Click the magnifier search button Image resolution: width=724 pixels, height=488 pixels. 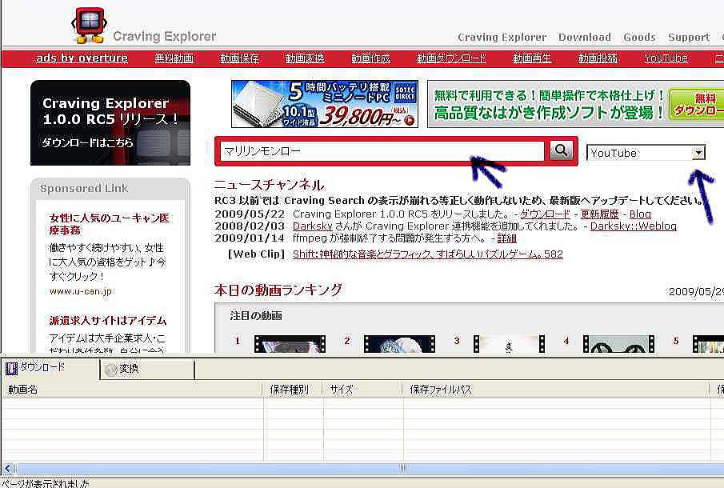pos(561,150)
